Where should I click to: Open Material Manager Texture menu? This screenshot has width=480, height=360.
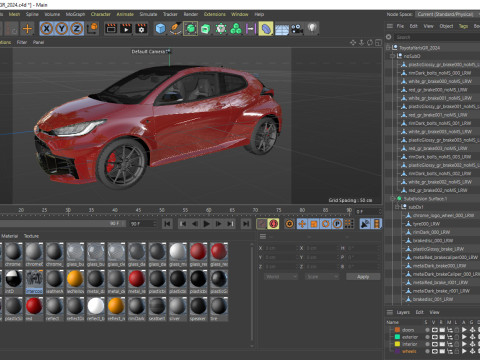[x=31, y=236]
